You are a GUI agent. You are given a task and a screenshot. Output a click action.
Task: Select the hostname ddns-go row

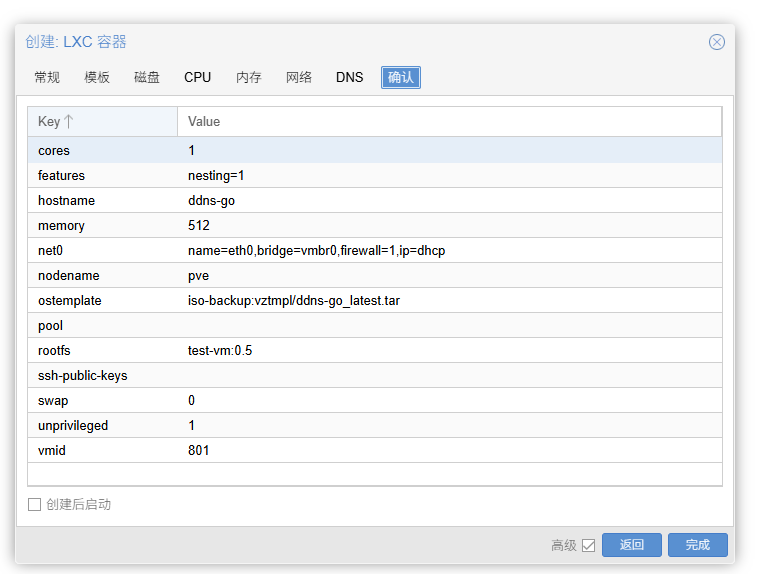(x=374, y=201)
